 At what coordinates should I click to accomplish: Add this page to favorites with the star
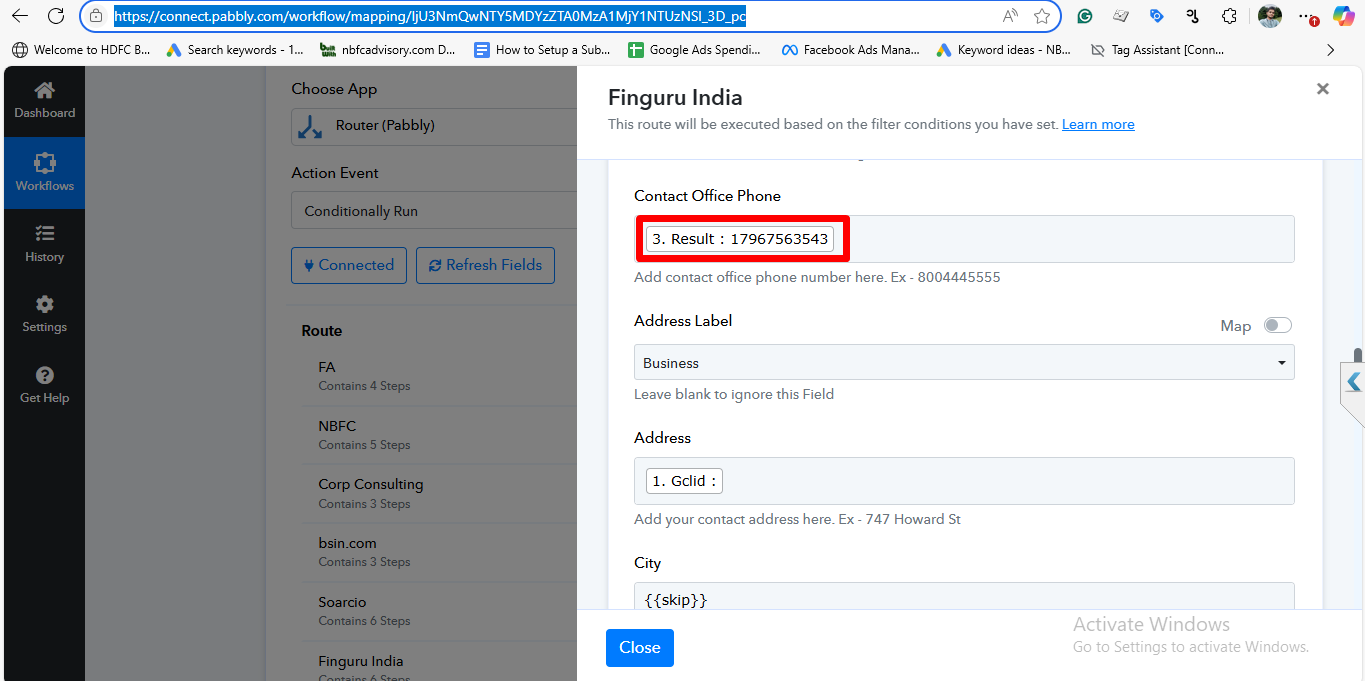[x=1042, y=16]
